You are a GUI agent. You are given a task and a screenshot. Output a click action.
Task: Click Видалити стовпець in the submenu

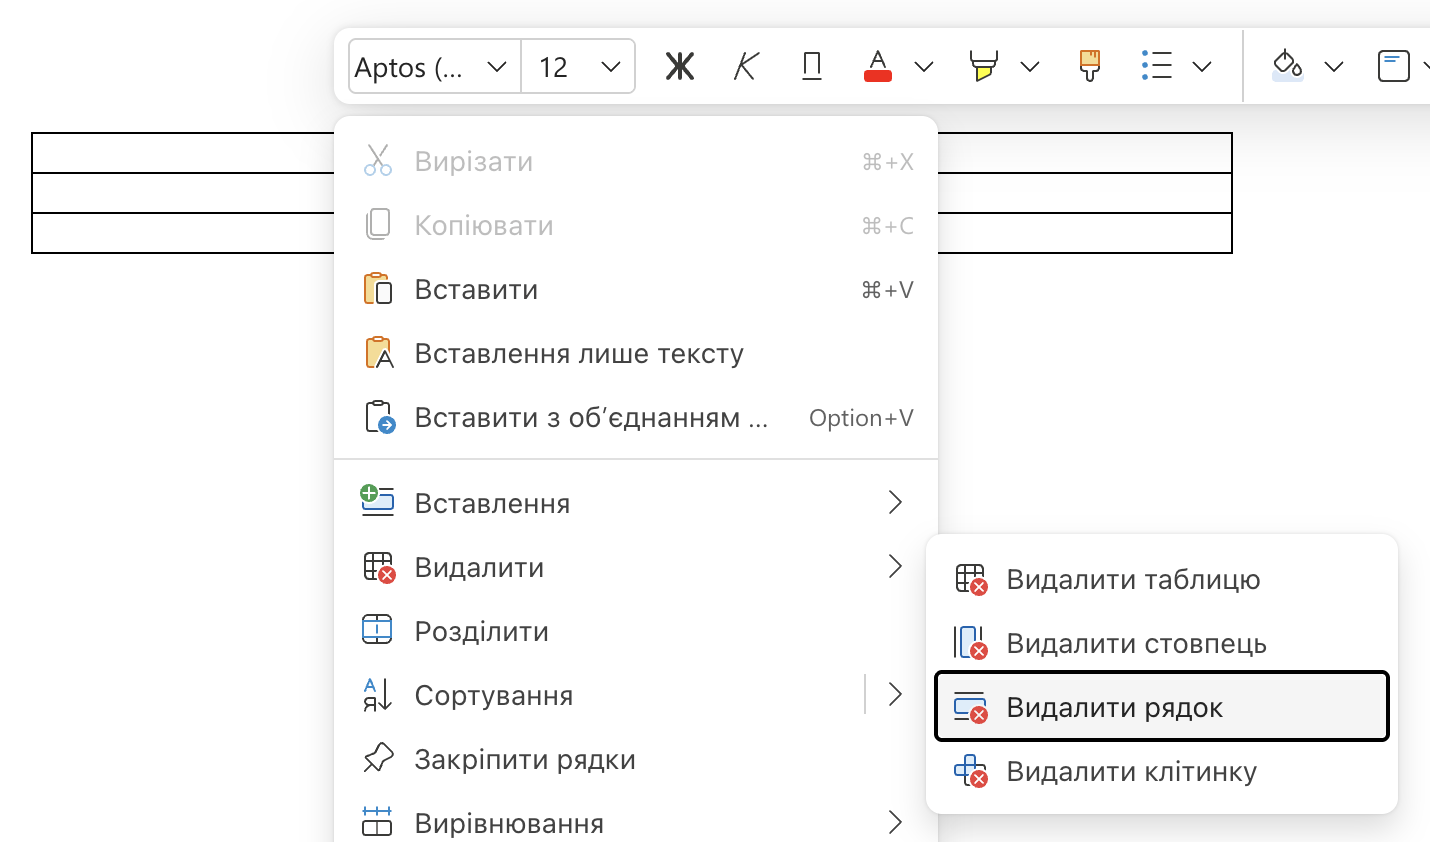[x=1136, y=644]
